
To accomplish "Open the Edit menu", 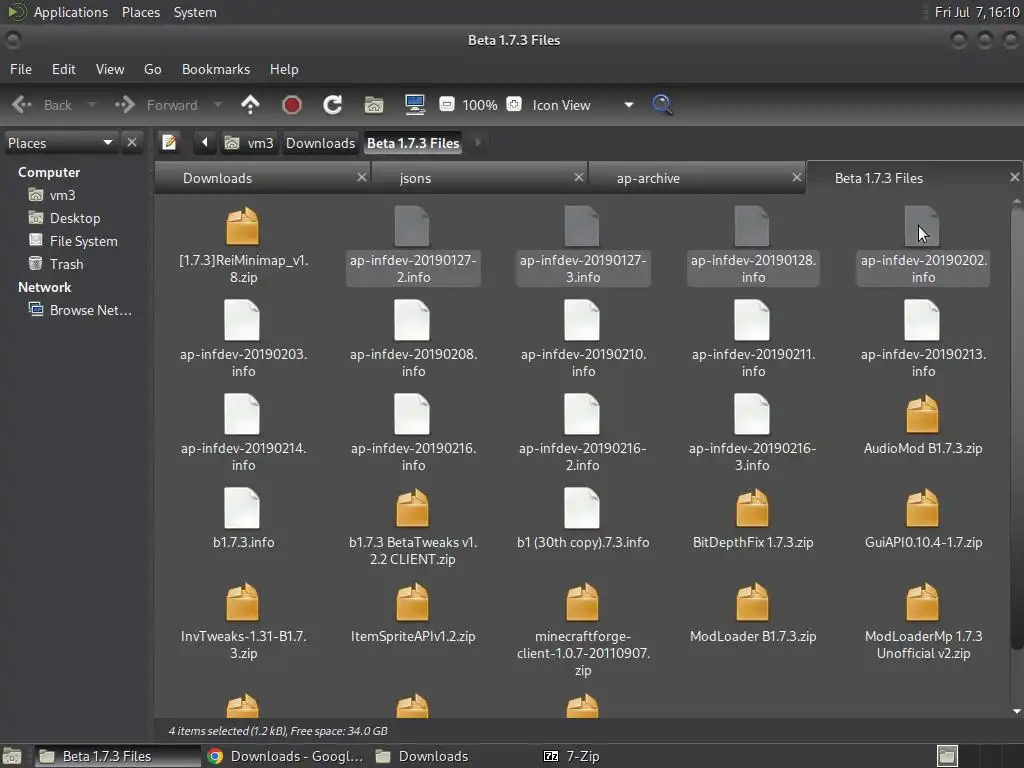I will coord(63,69).
